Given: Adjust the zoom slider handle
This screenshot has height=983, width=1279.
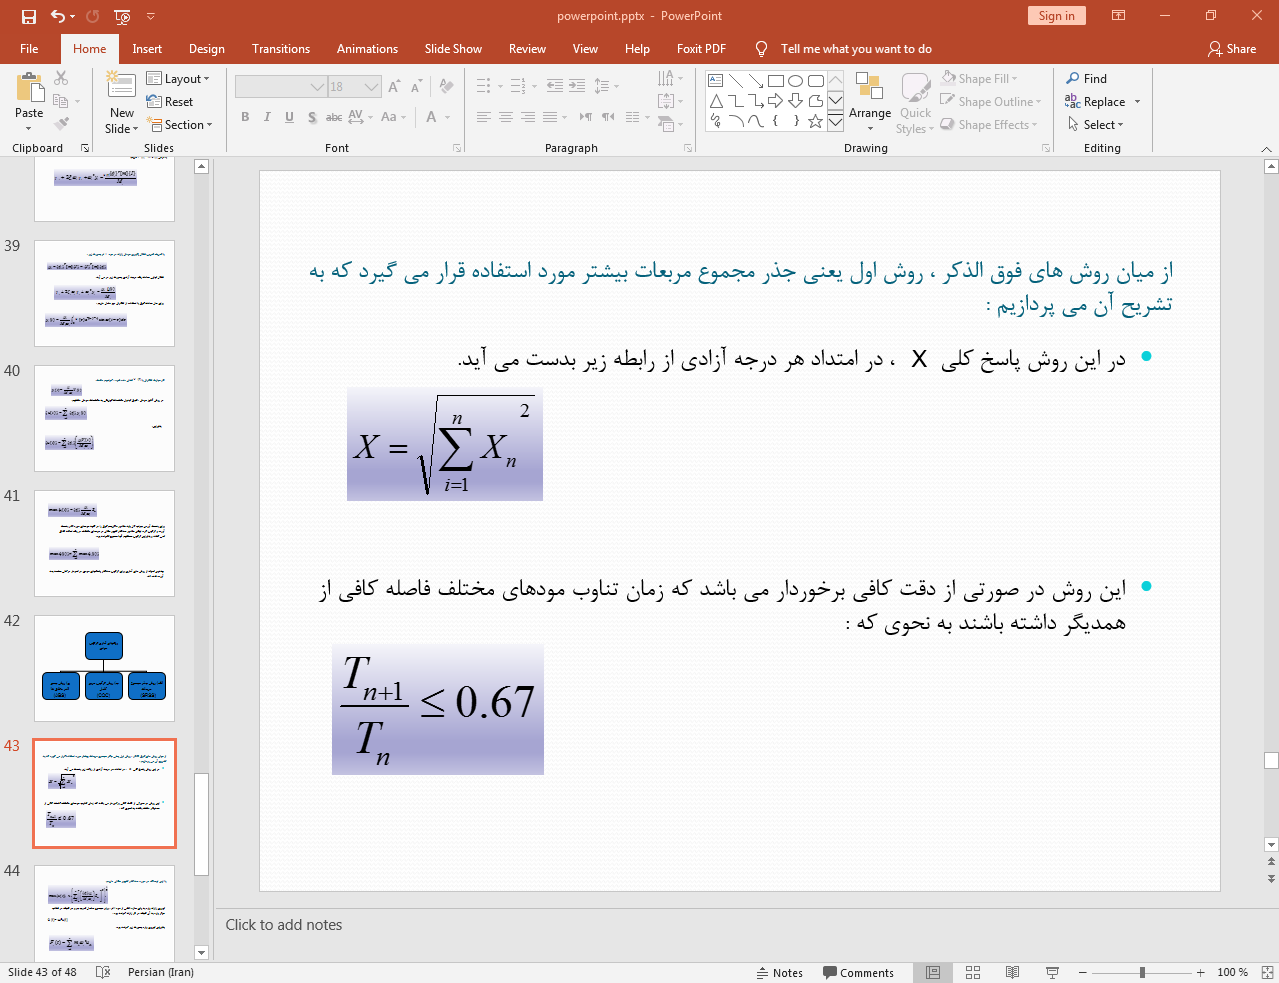Looking at the screenshot, I should click(x=1142, y=972).
